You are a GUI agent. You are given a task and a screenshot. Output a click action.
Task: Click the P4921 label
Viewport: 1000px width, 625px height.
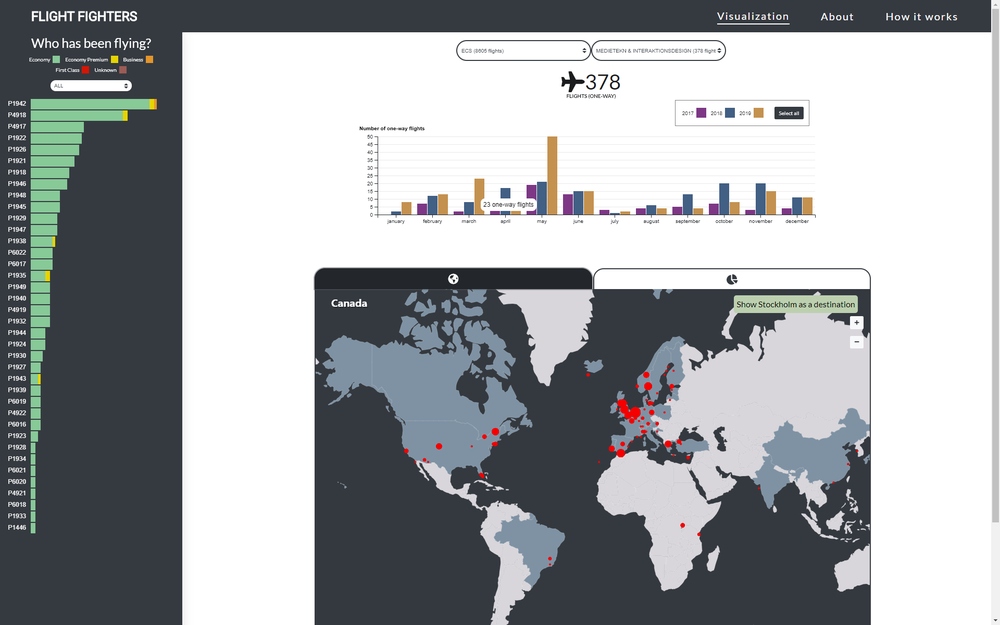[17, 493]
